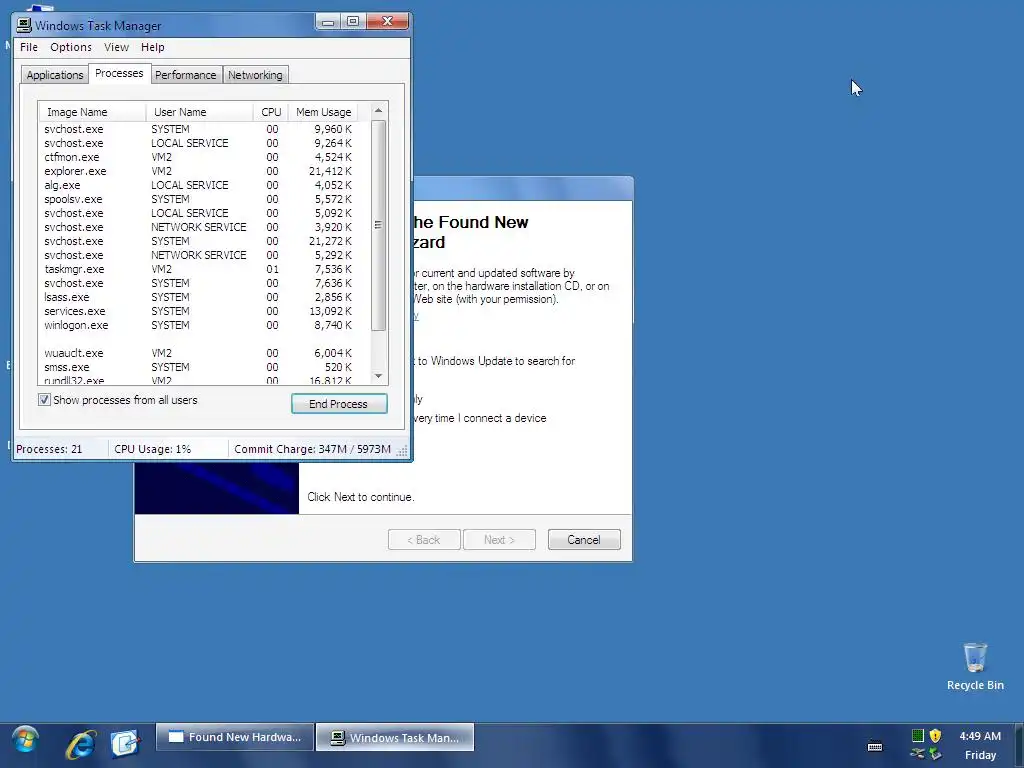Click the scroll up arrow in process list

tap(378, 110)
